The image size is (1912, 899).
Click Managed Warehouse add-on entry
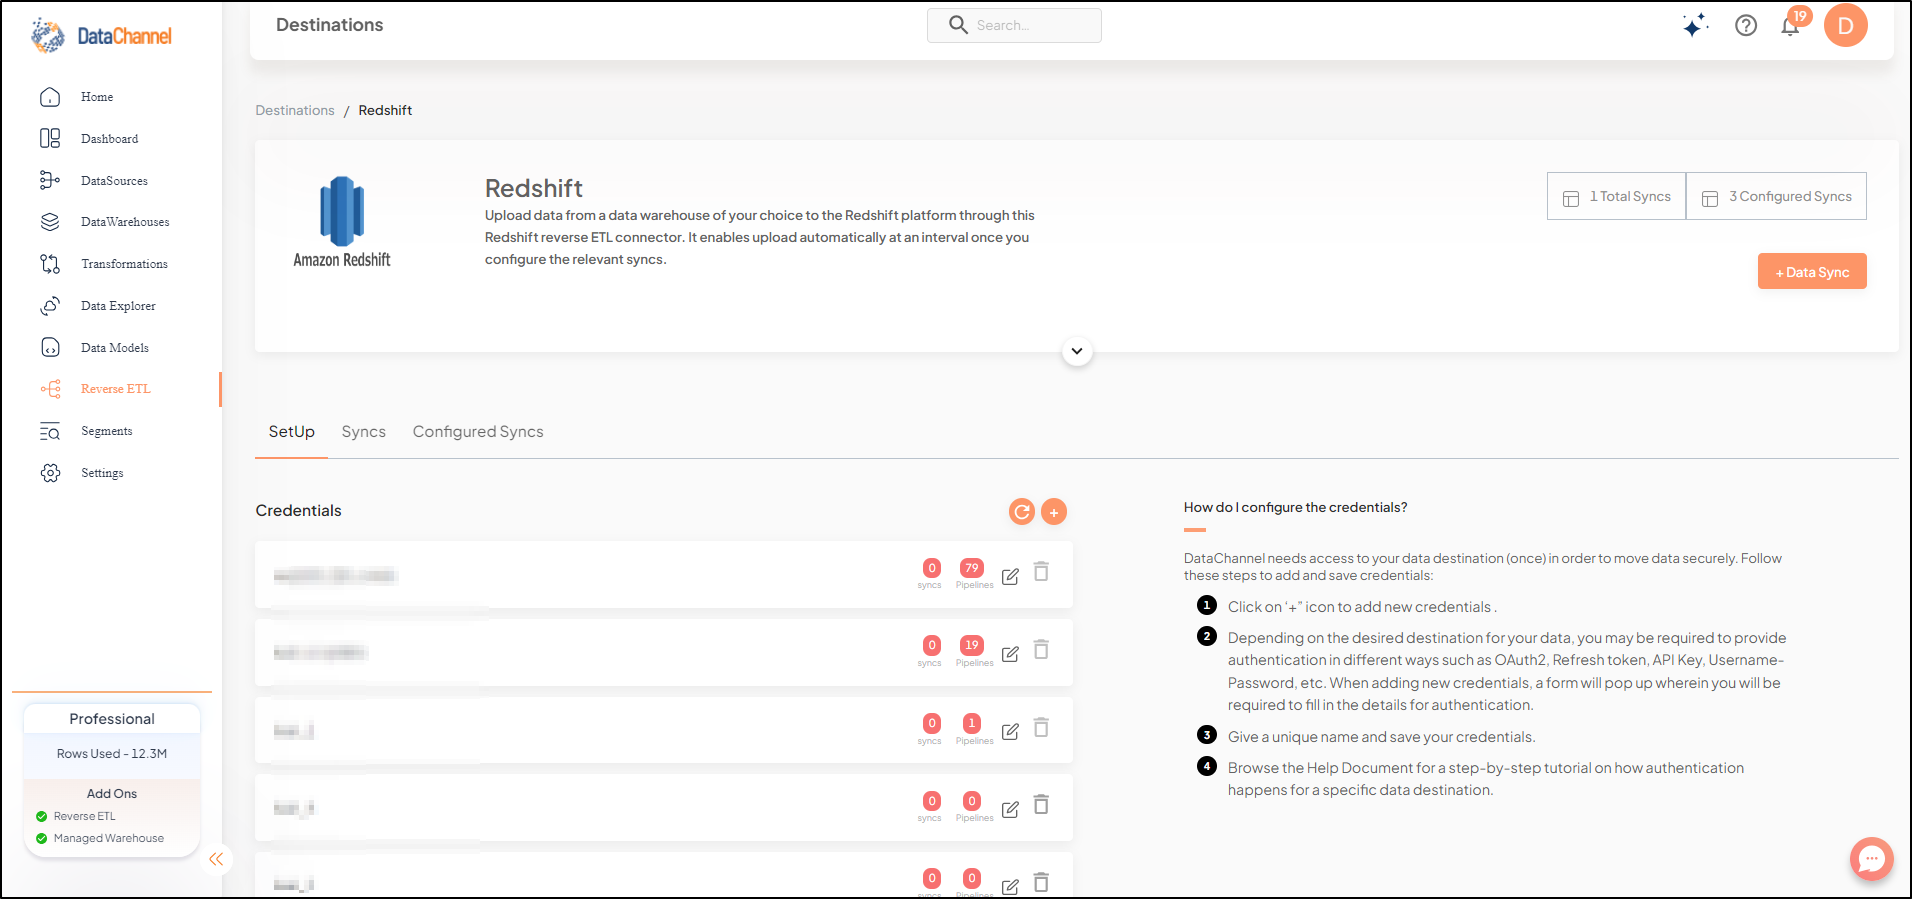click(100, 838)
